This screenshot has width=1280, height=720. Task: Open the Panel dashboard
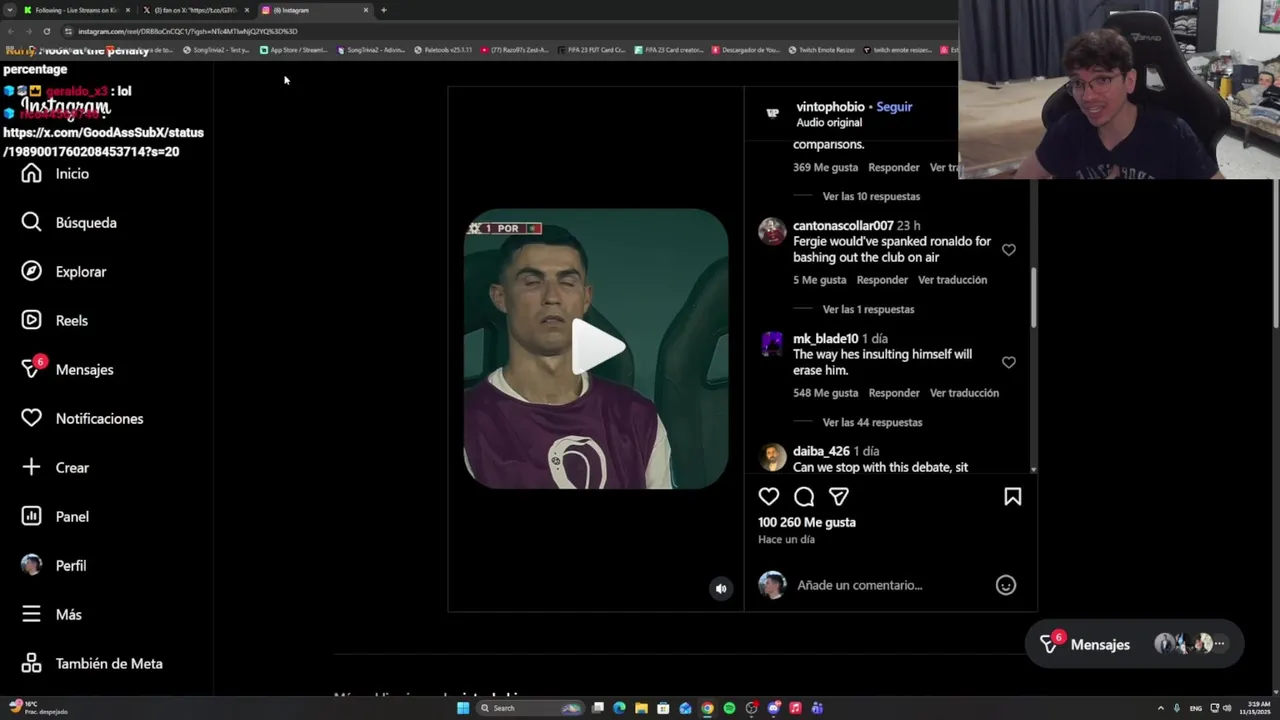(55, 517)
